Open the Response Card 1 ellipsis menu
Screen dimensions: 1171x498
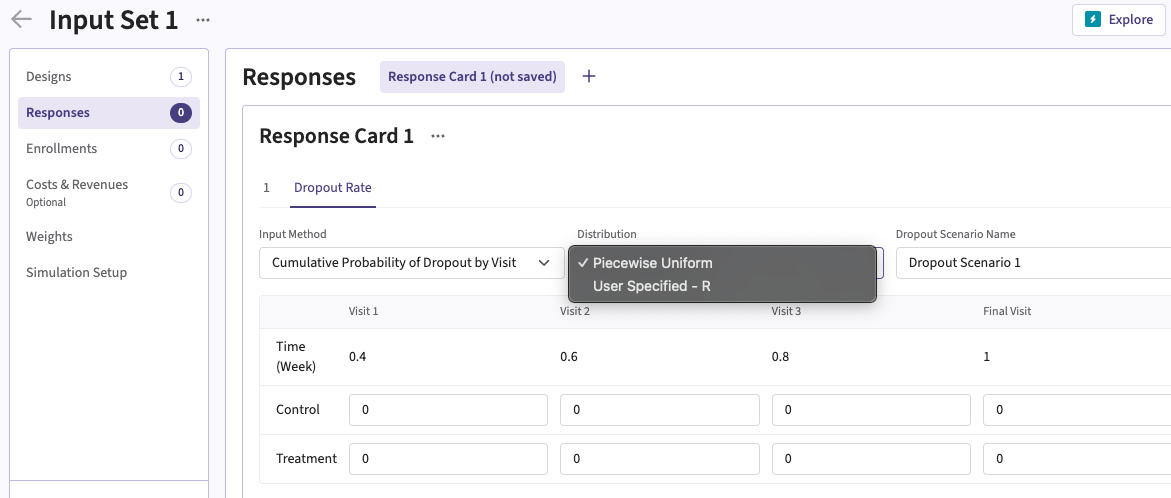pyautogui.click(x=437, y=137)
